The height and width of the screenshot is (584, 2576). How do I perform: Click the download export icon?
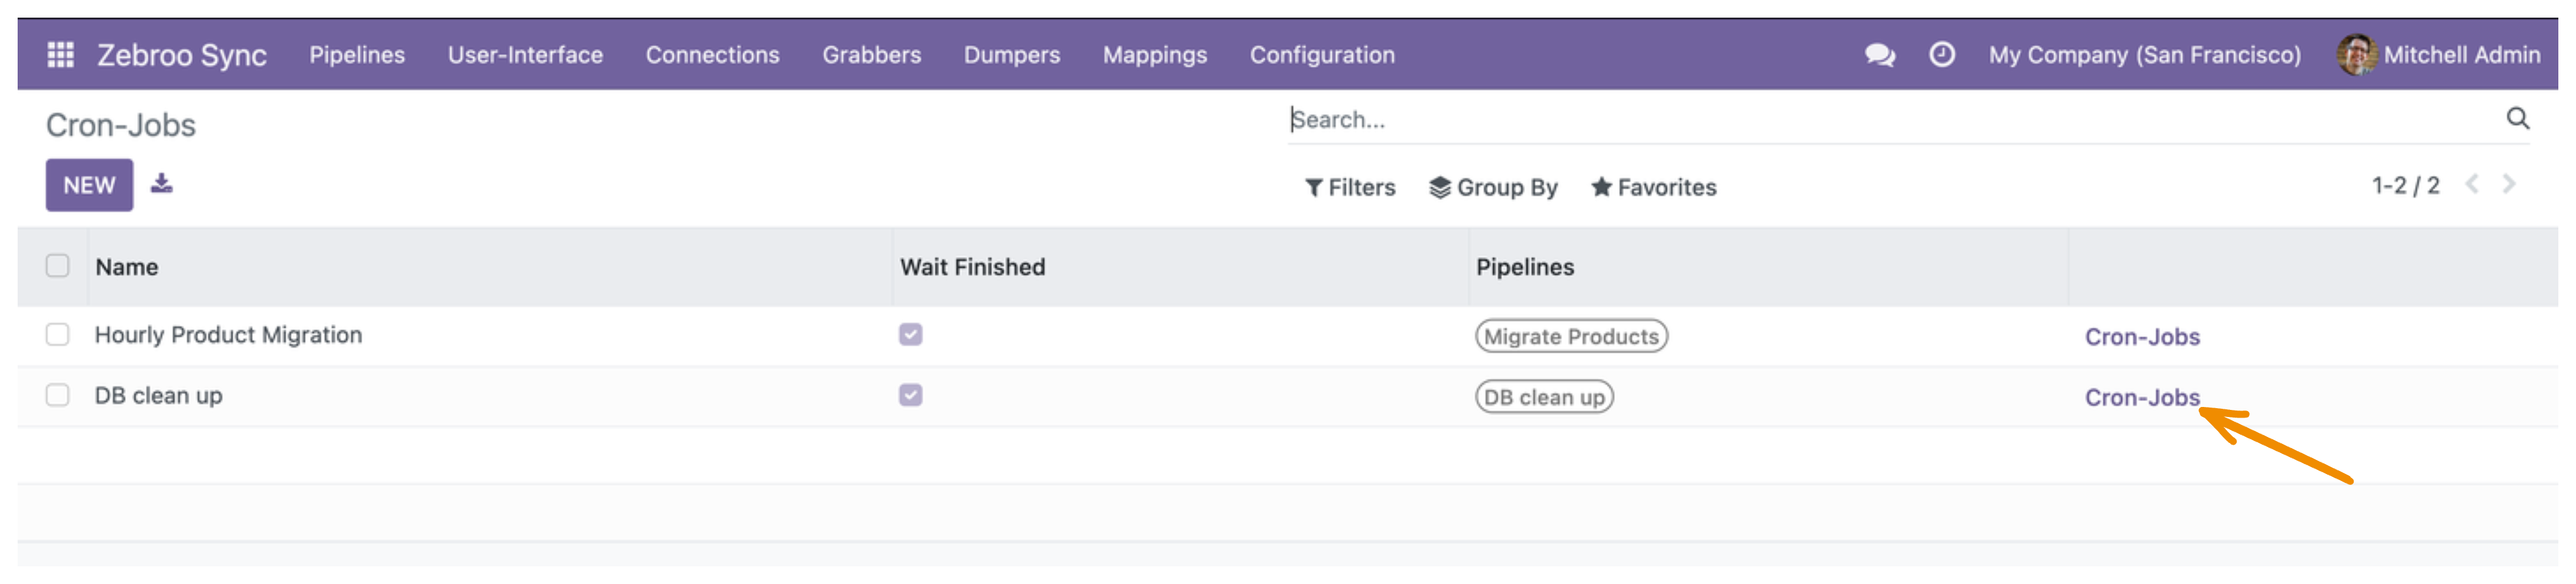pos(161,183)
